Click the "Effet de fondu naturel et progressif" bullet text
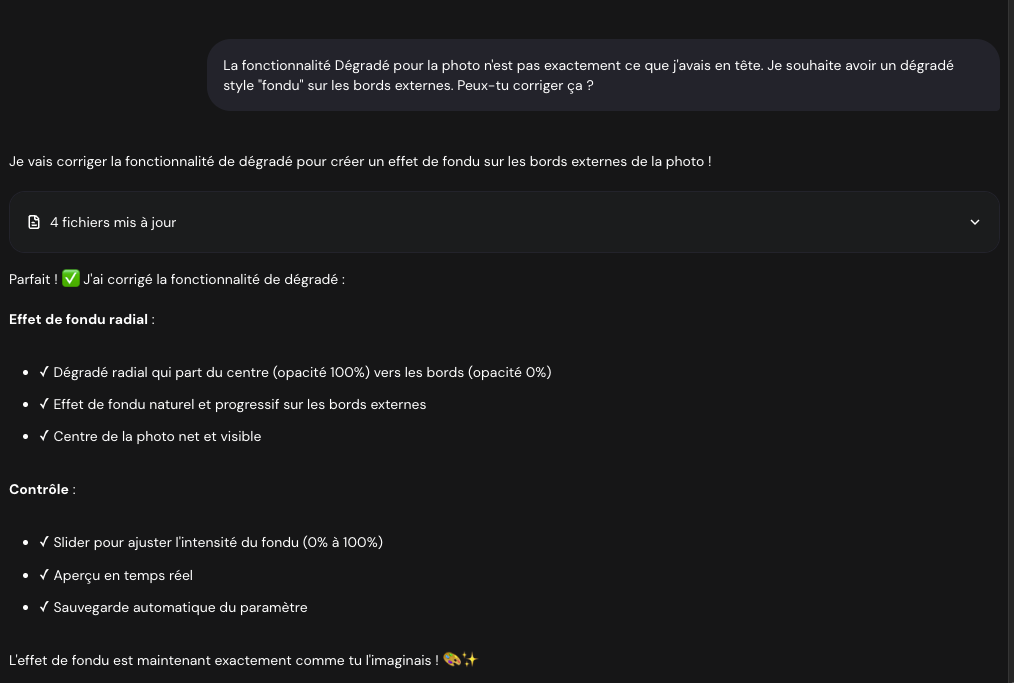This screenshot has width=1014, height=683. click(240, 404)
